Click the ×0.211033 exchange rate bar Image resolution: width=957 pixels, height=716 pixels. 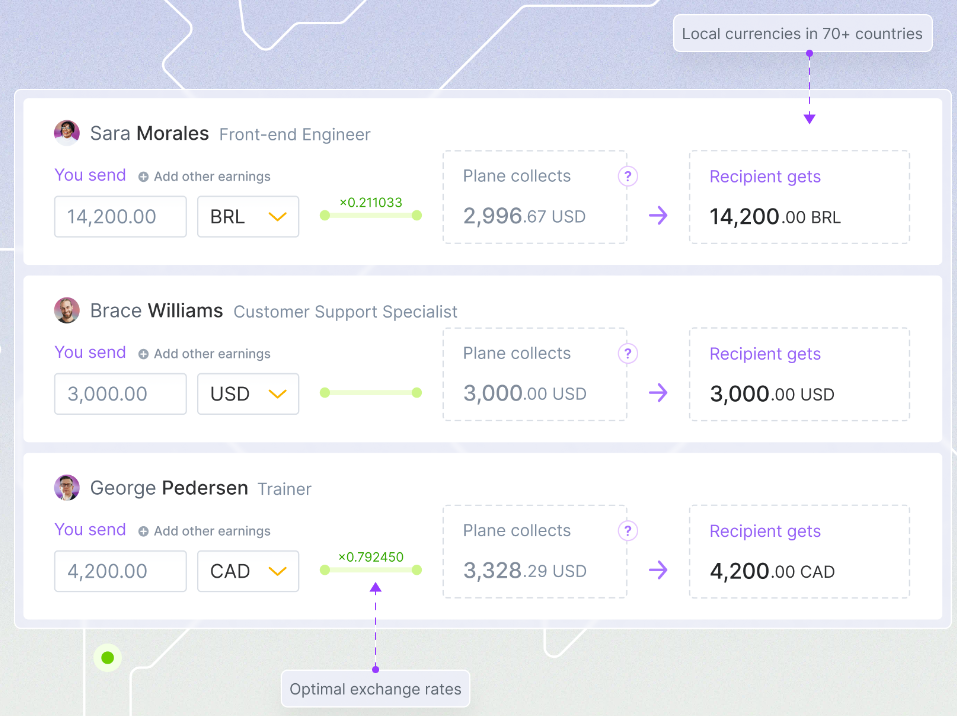coord(370,215)
